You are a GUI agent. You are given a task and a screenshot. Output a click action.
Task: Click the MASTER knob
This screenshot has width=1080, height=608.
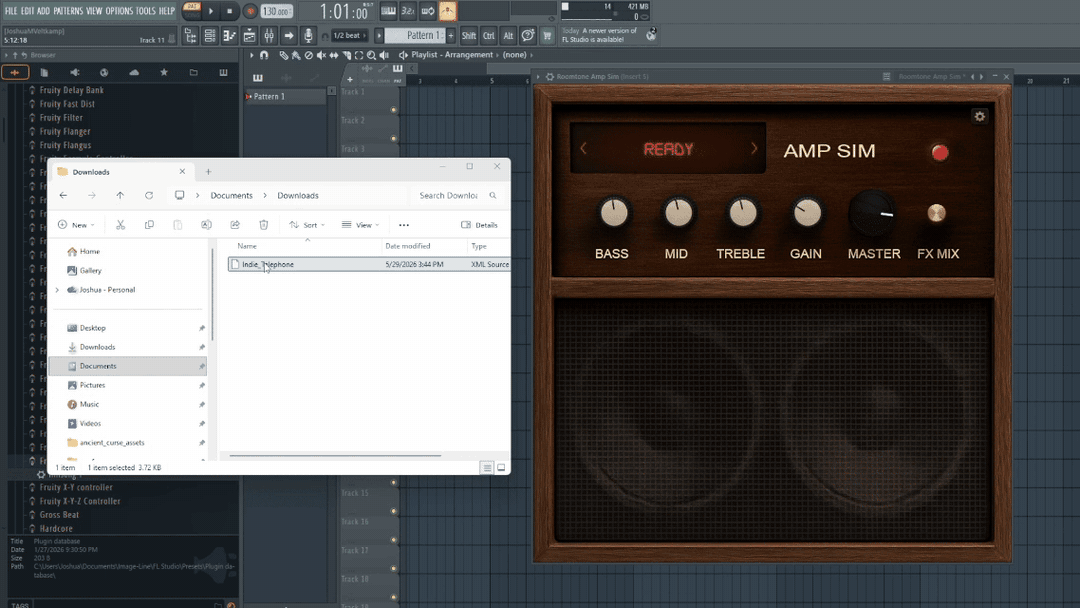click(x=873, y=213)
